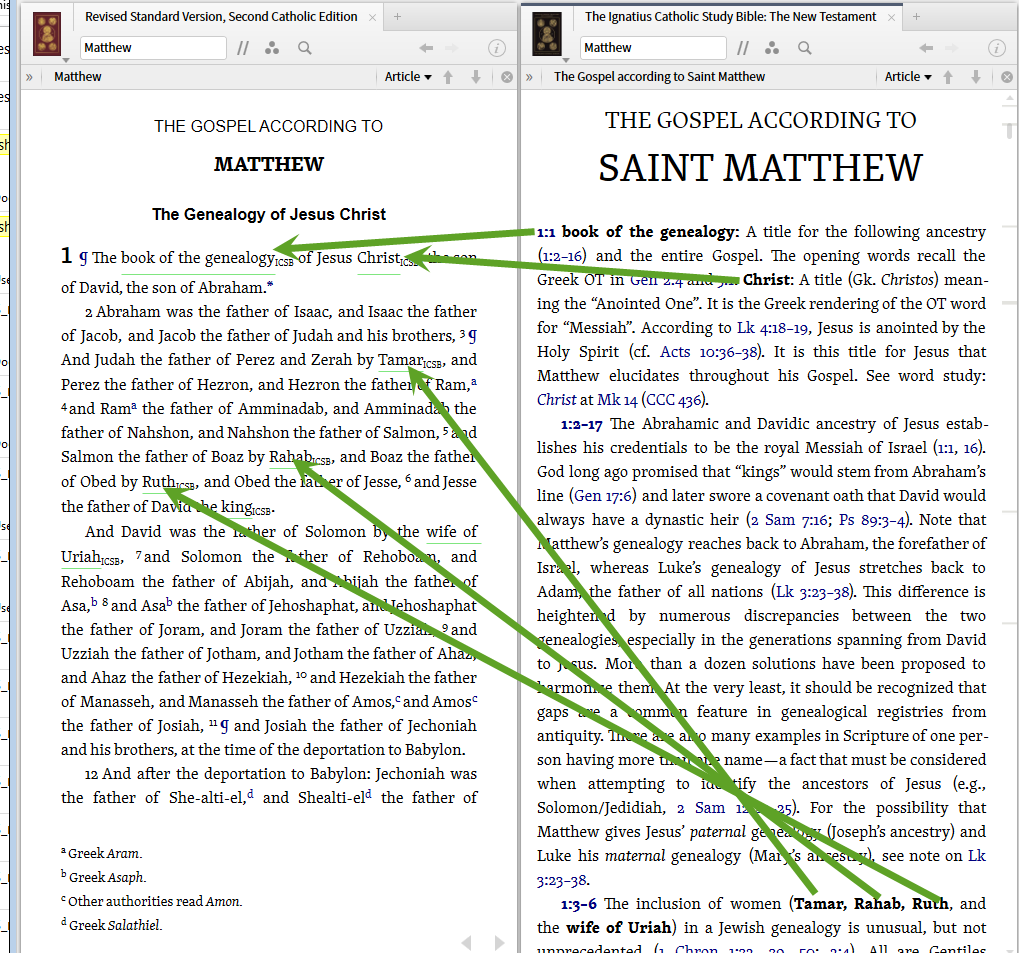Click the RSV reference box containing Matthew
The height and width of the screenshot is (953, 1019).
pos(153,47)
